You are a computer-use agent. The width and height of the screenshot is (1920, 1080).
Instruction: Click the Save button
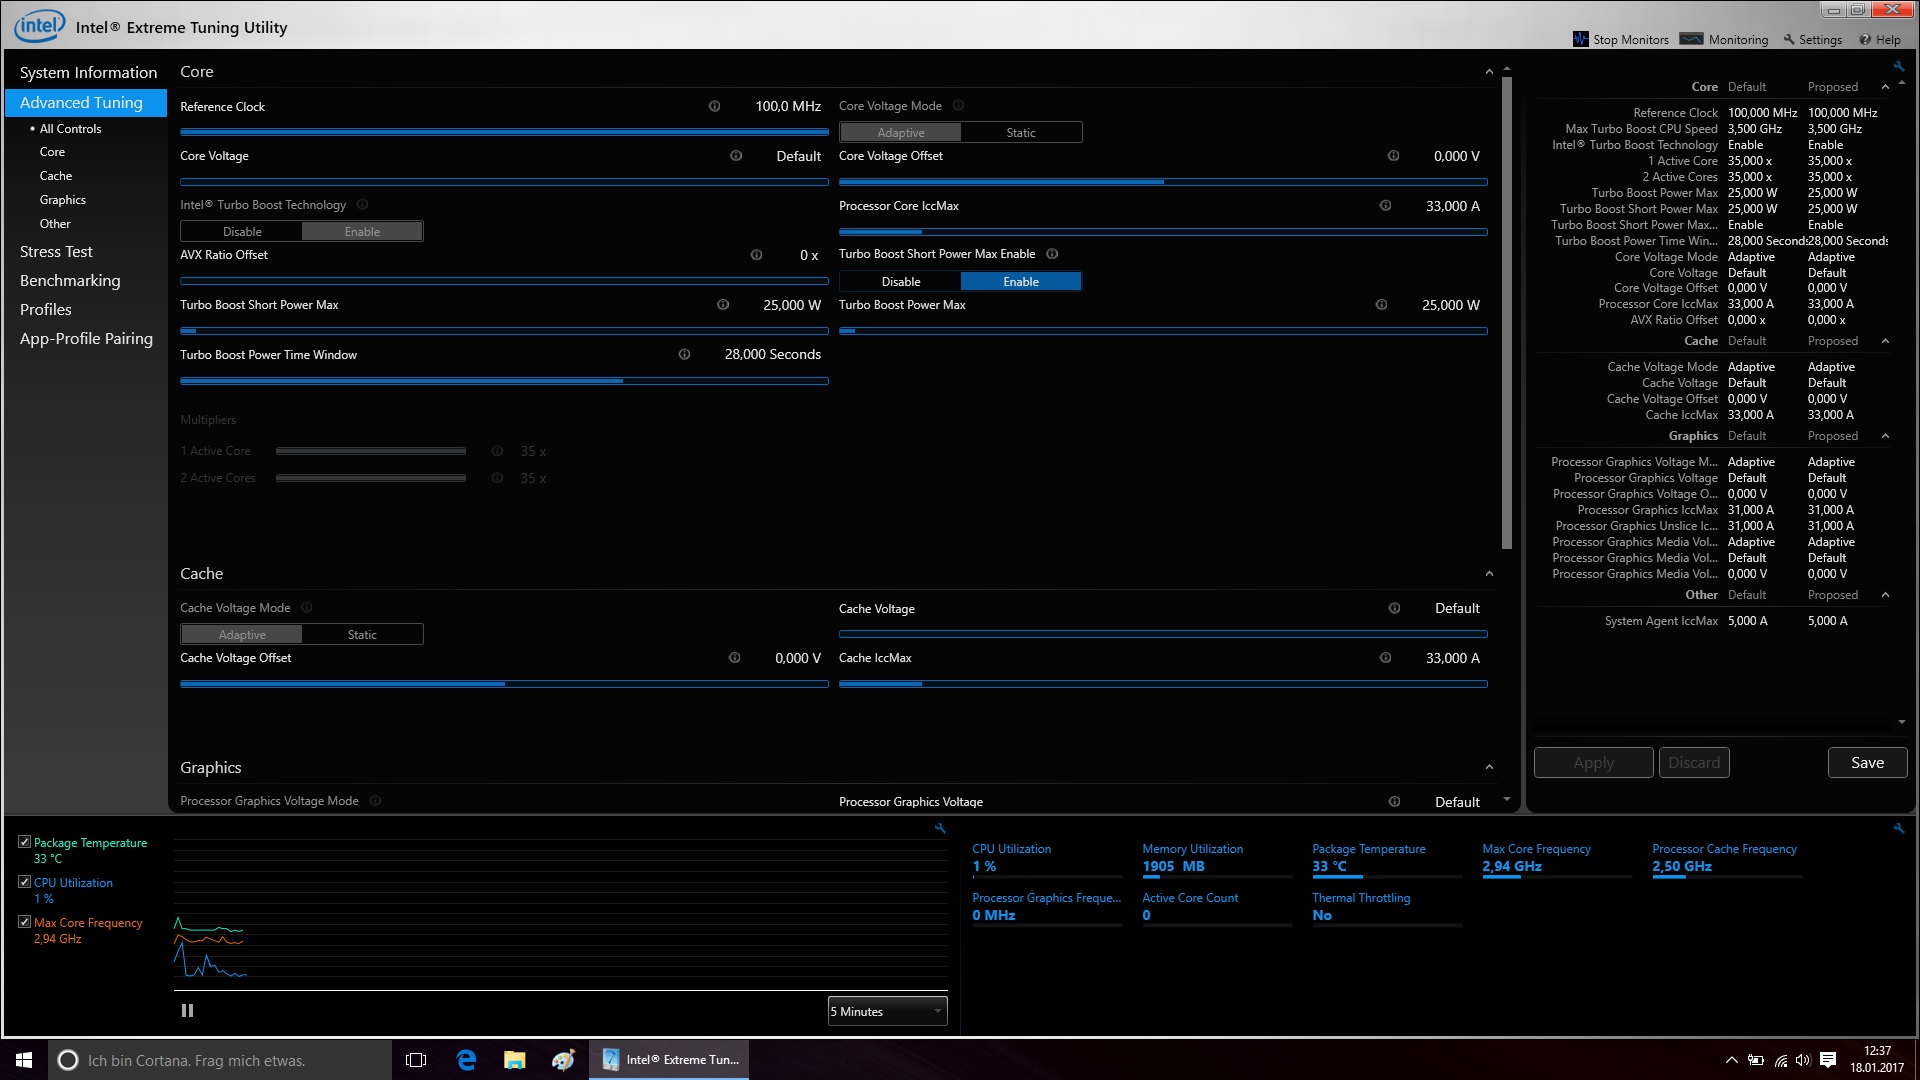click(1867, 763)
